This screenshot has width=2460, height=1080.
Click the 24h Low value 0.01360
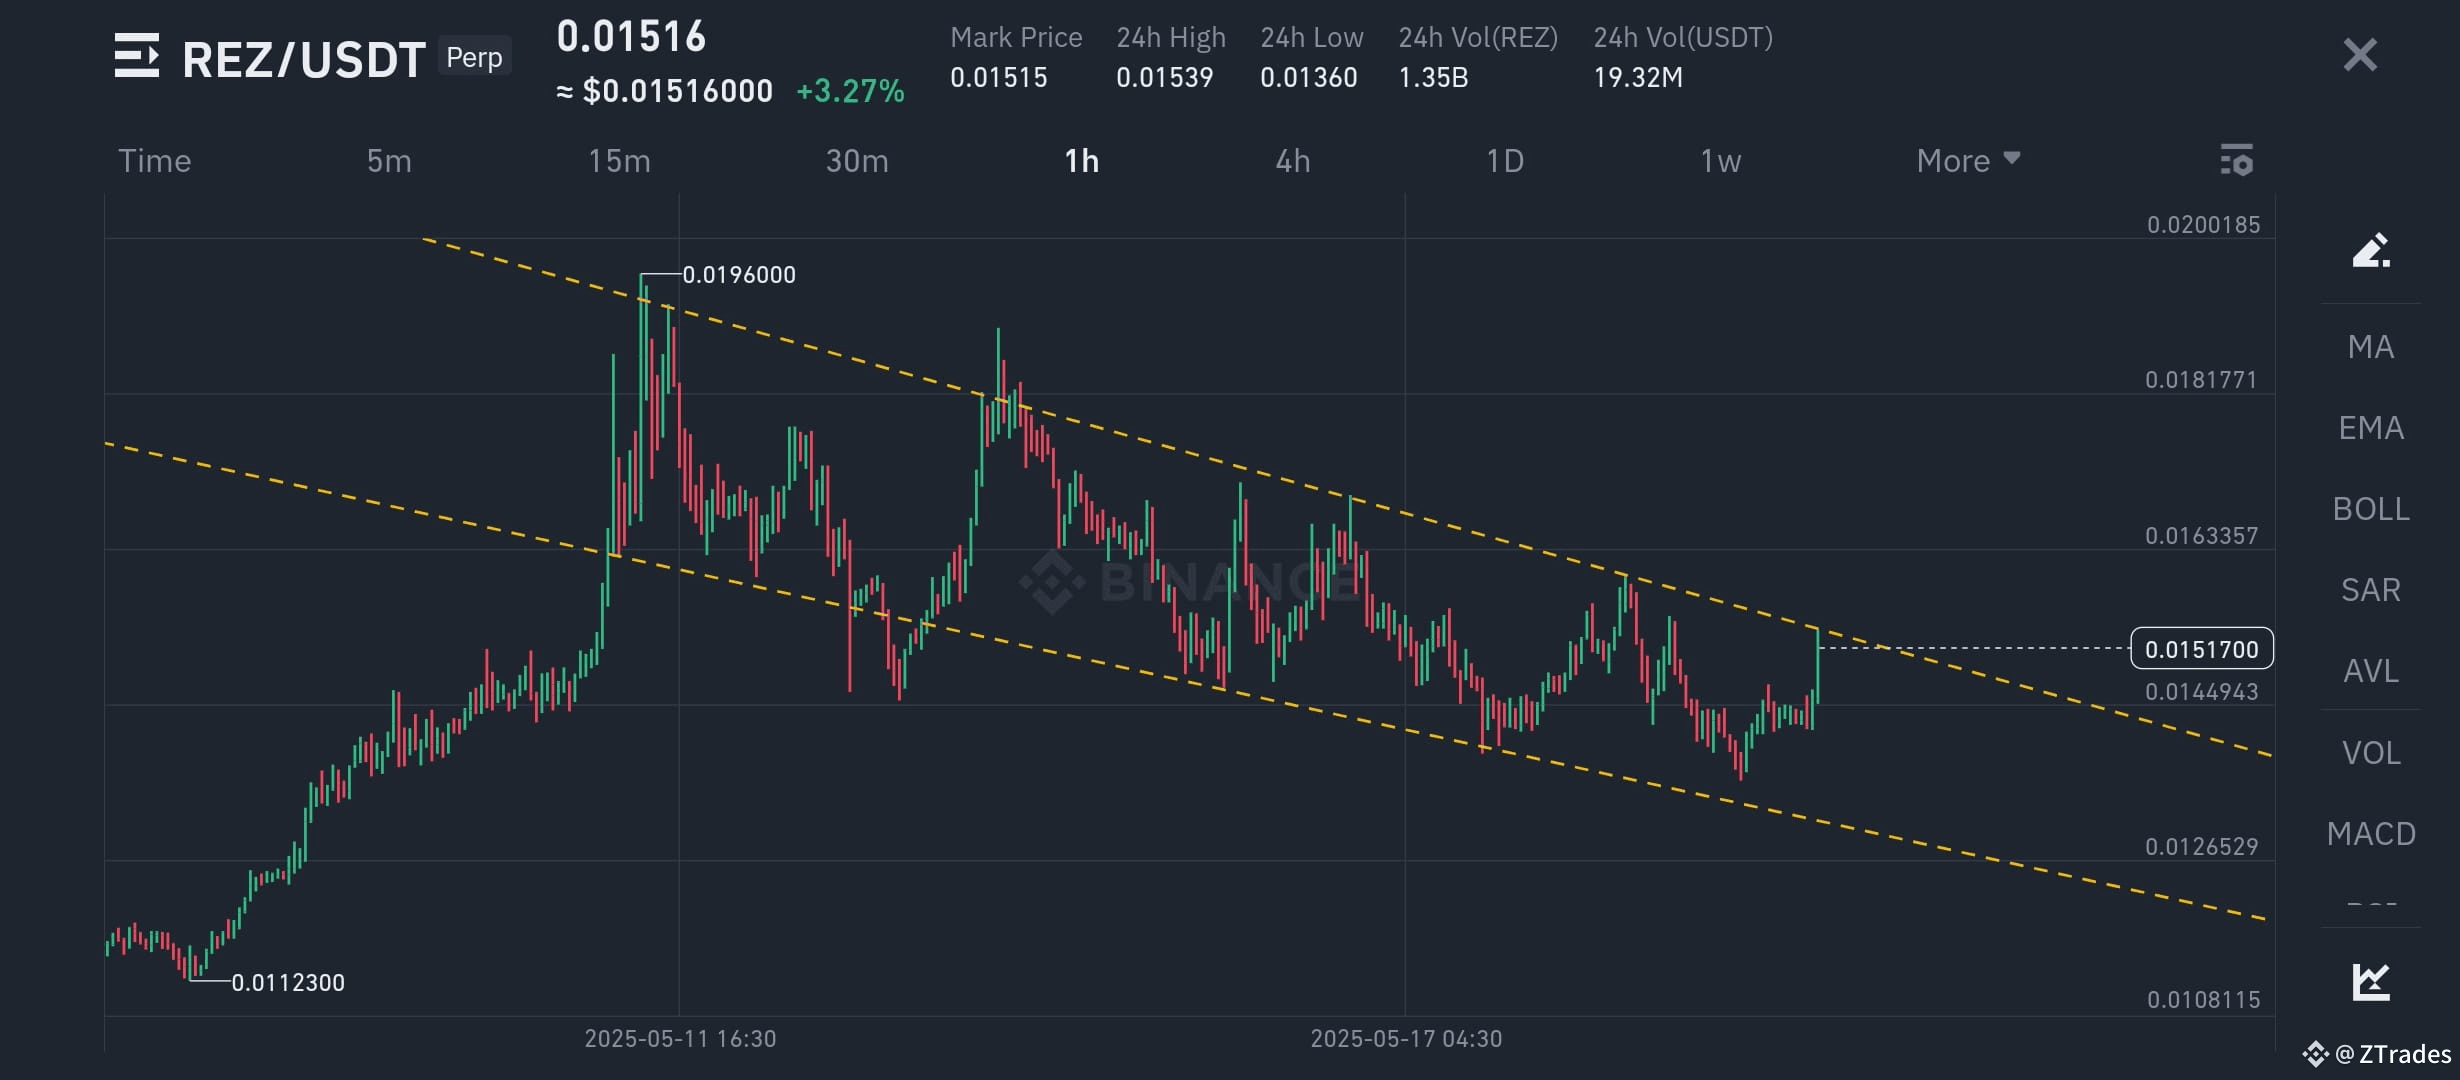(x=1309, y=78)
